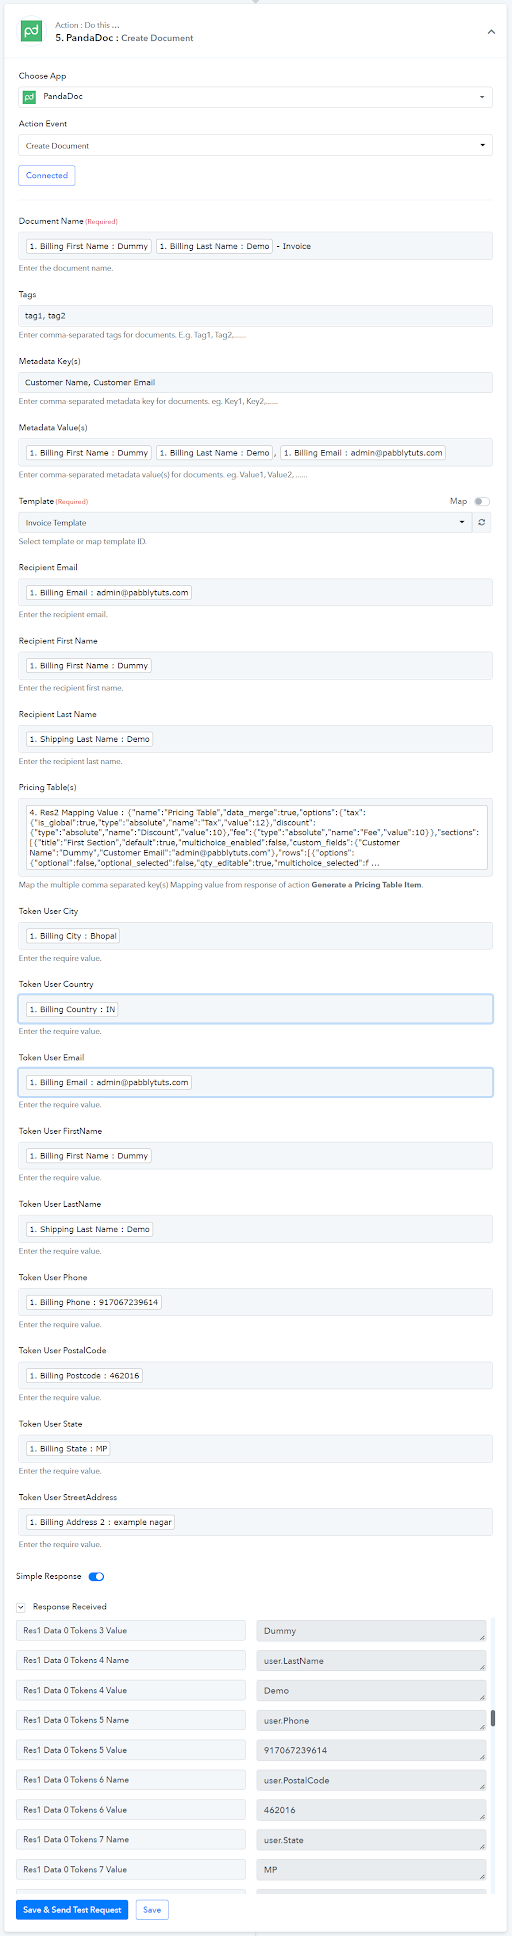Collapse the PandaDoc Create Document step

pyautogui.click(x=491, y=32)
